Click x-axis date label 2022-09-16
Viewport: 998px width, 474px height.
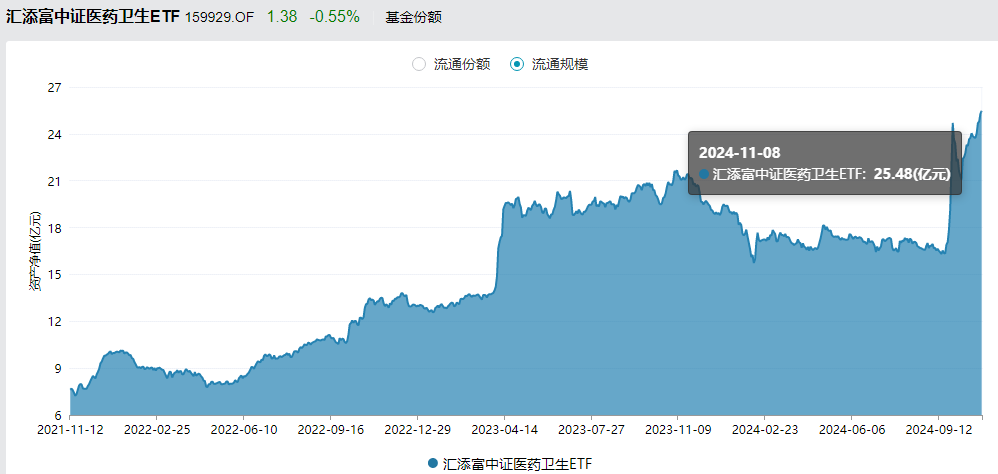click(x=330, y=429)
